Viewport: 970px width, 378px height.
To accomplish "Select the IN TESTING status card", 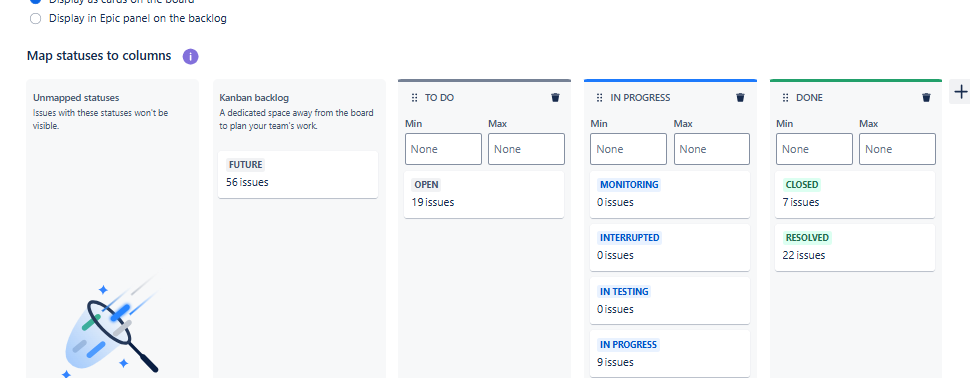I will pos(670,301).
